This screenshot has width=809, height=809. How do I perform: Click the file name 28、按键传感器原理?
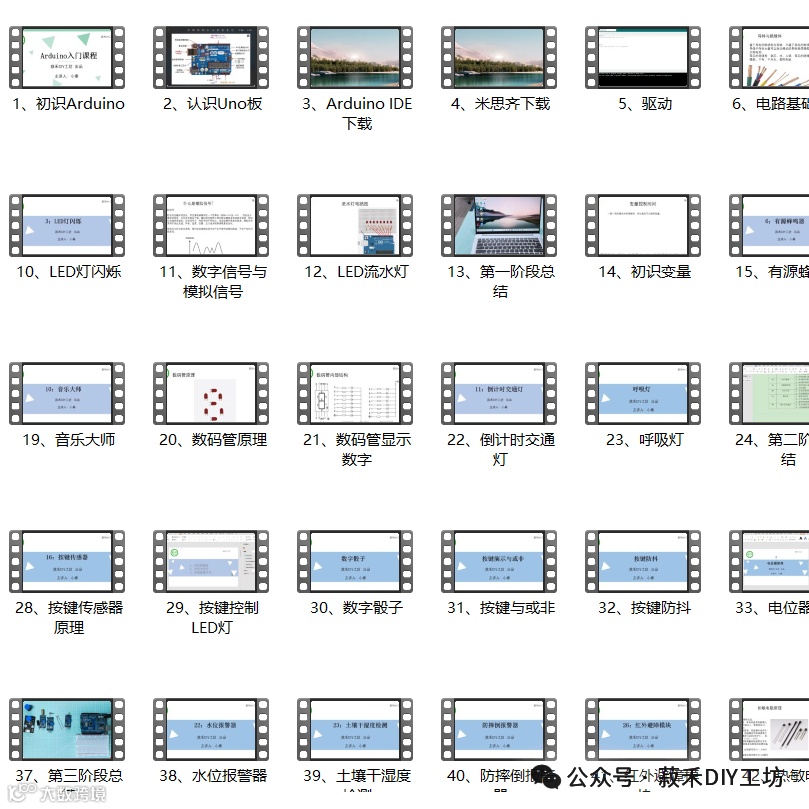coord(69,618)
